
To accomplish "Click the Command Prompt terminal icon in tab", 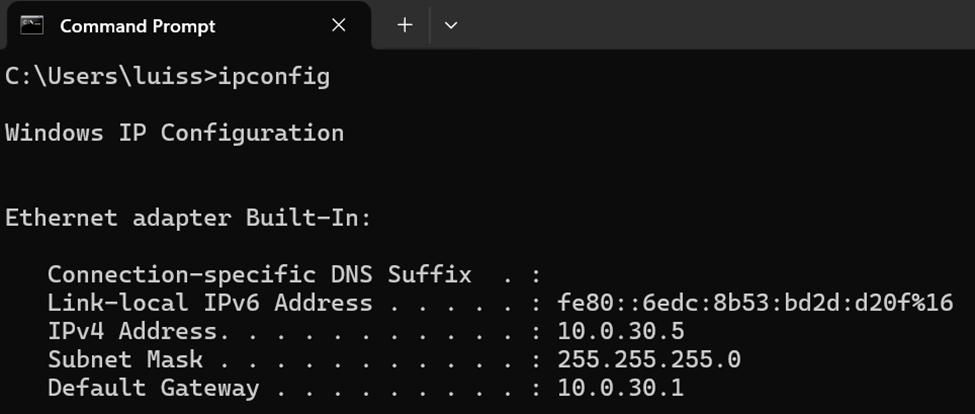I will [x=32, y=25].
